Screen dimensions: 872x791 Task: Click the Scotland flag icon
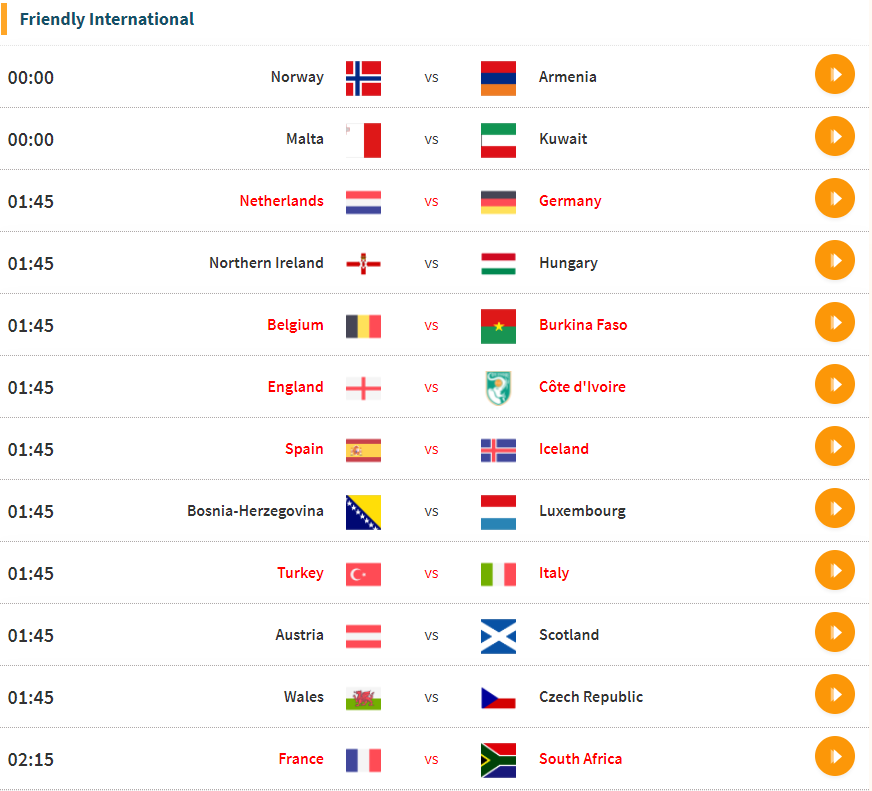point(498,636)
